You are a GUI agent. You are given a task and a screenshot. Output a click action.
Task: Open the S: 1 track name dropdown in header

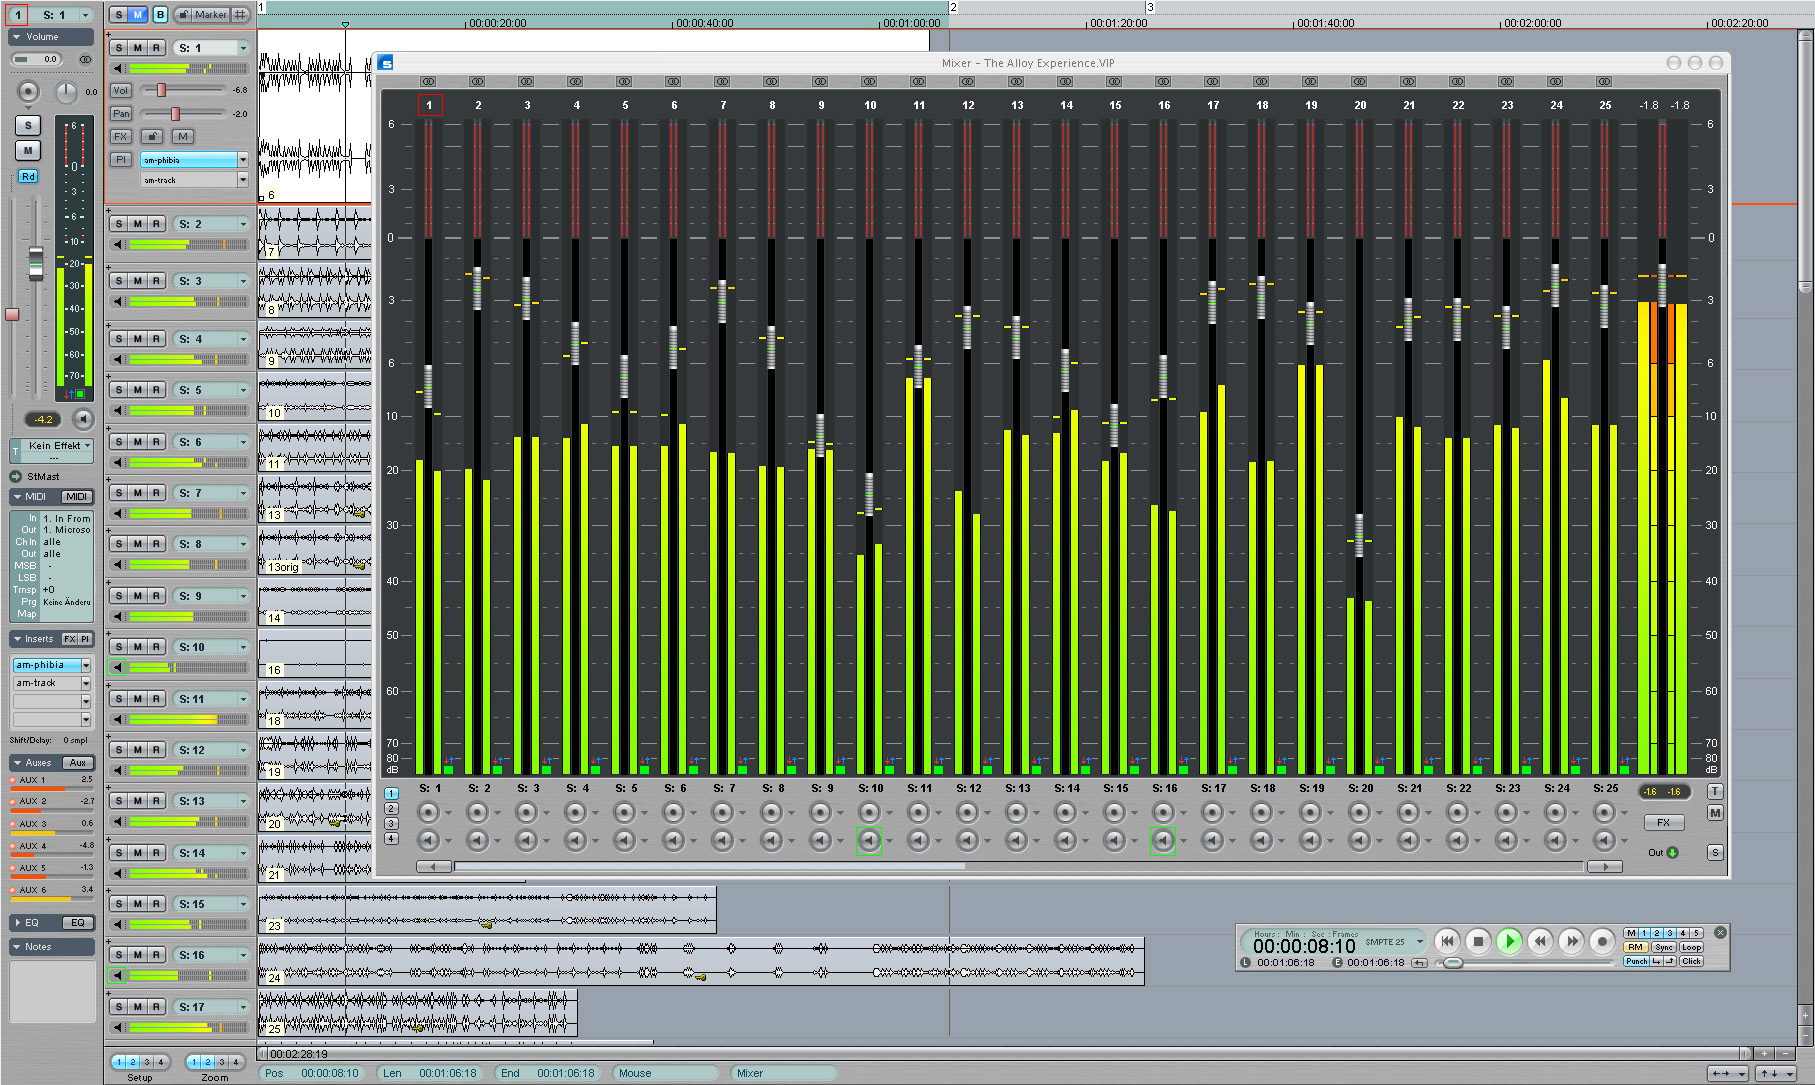click(85, 15)
